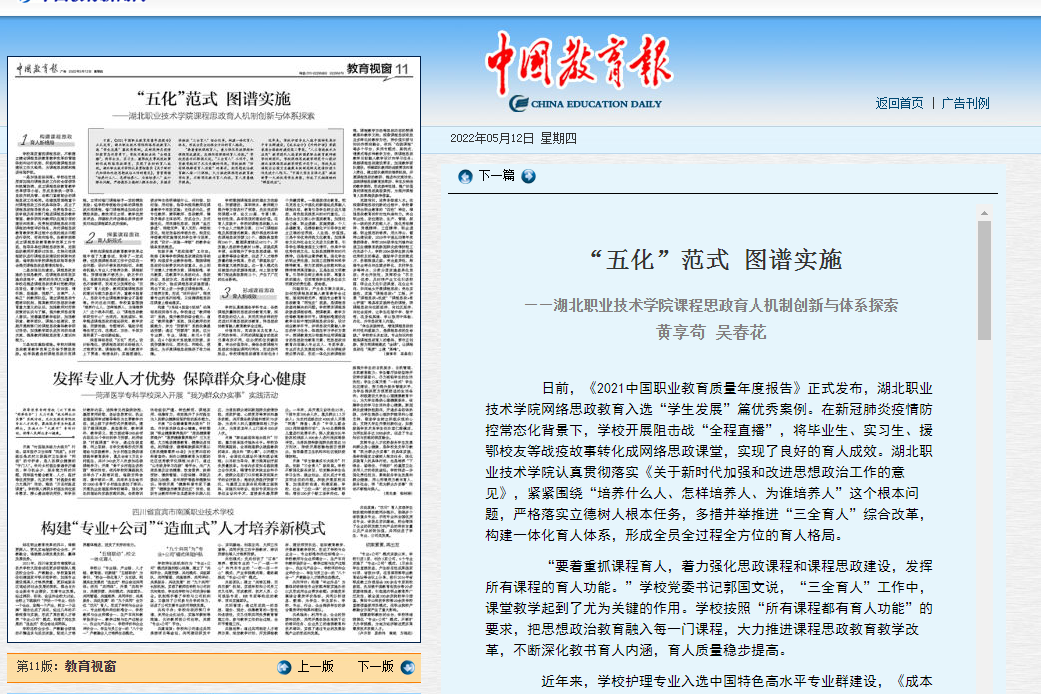This screenshot has height=694, width=1041.
Task: Go back home via 返回首页
Action: click(x=899, y=103)
